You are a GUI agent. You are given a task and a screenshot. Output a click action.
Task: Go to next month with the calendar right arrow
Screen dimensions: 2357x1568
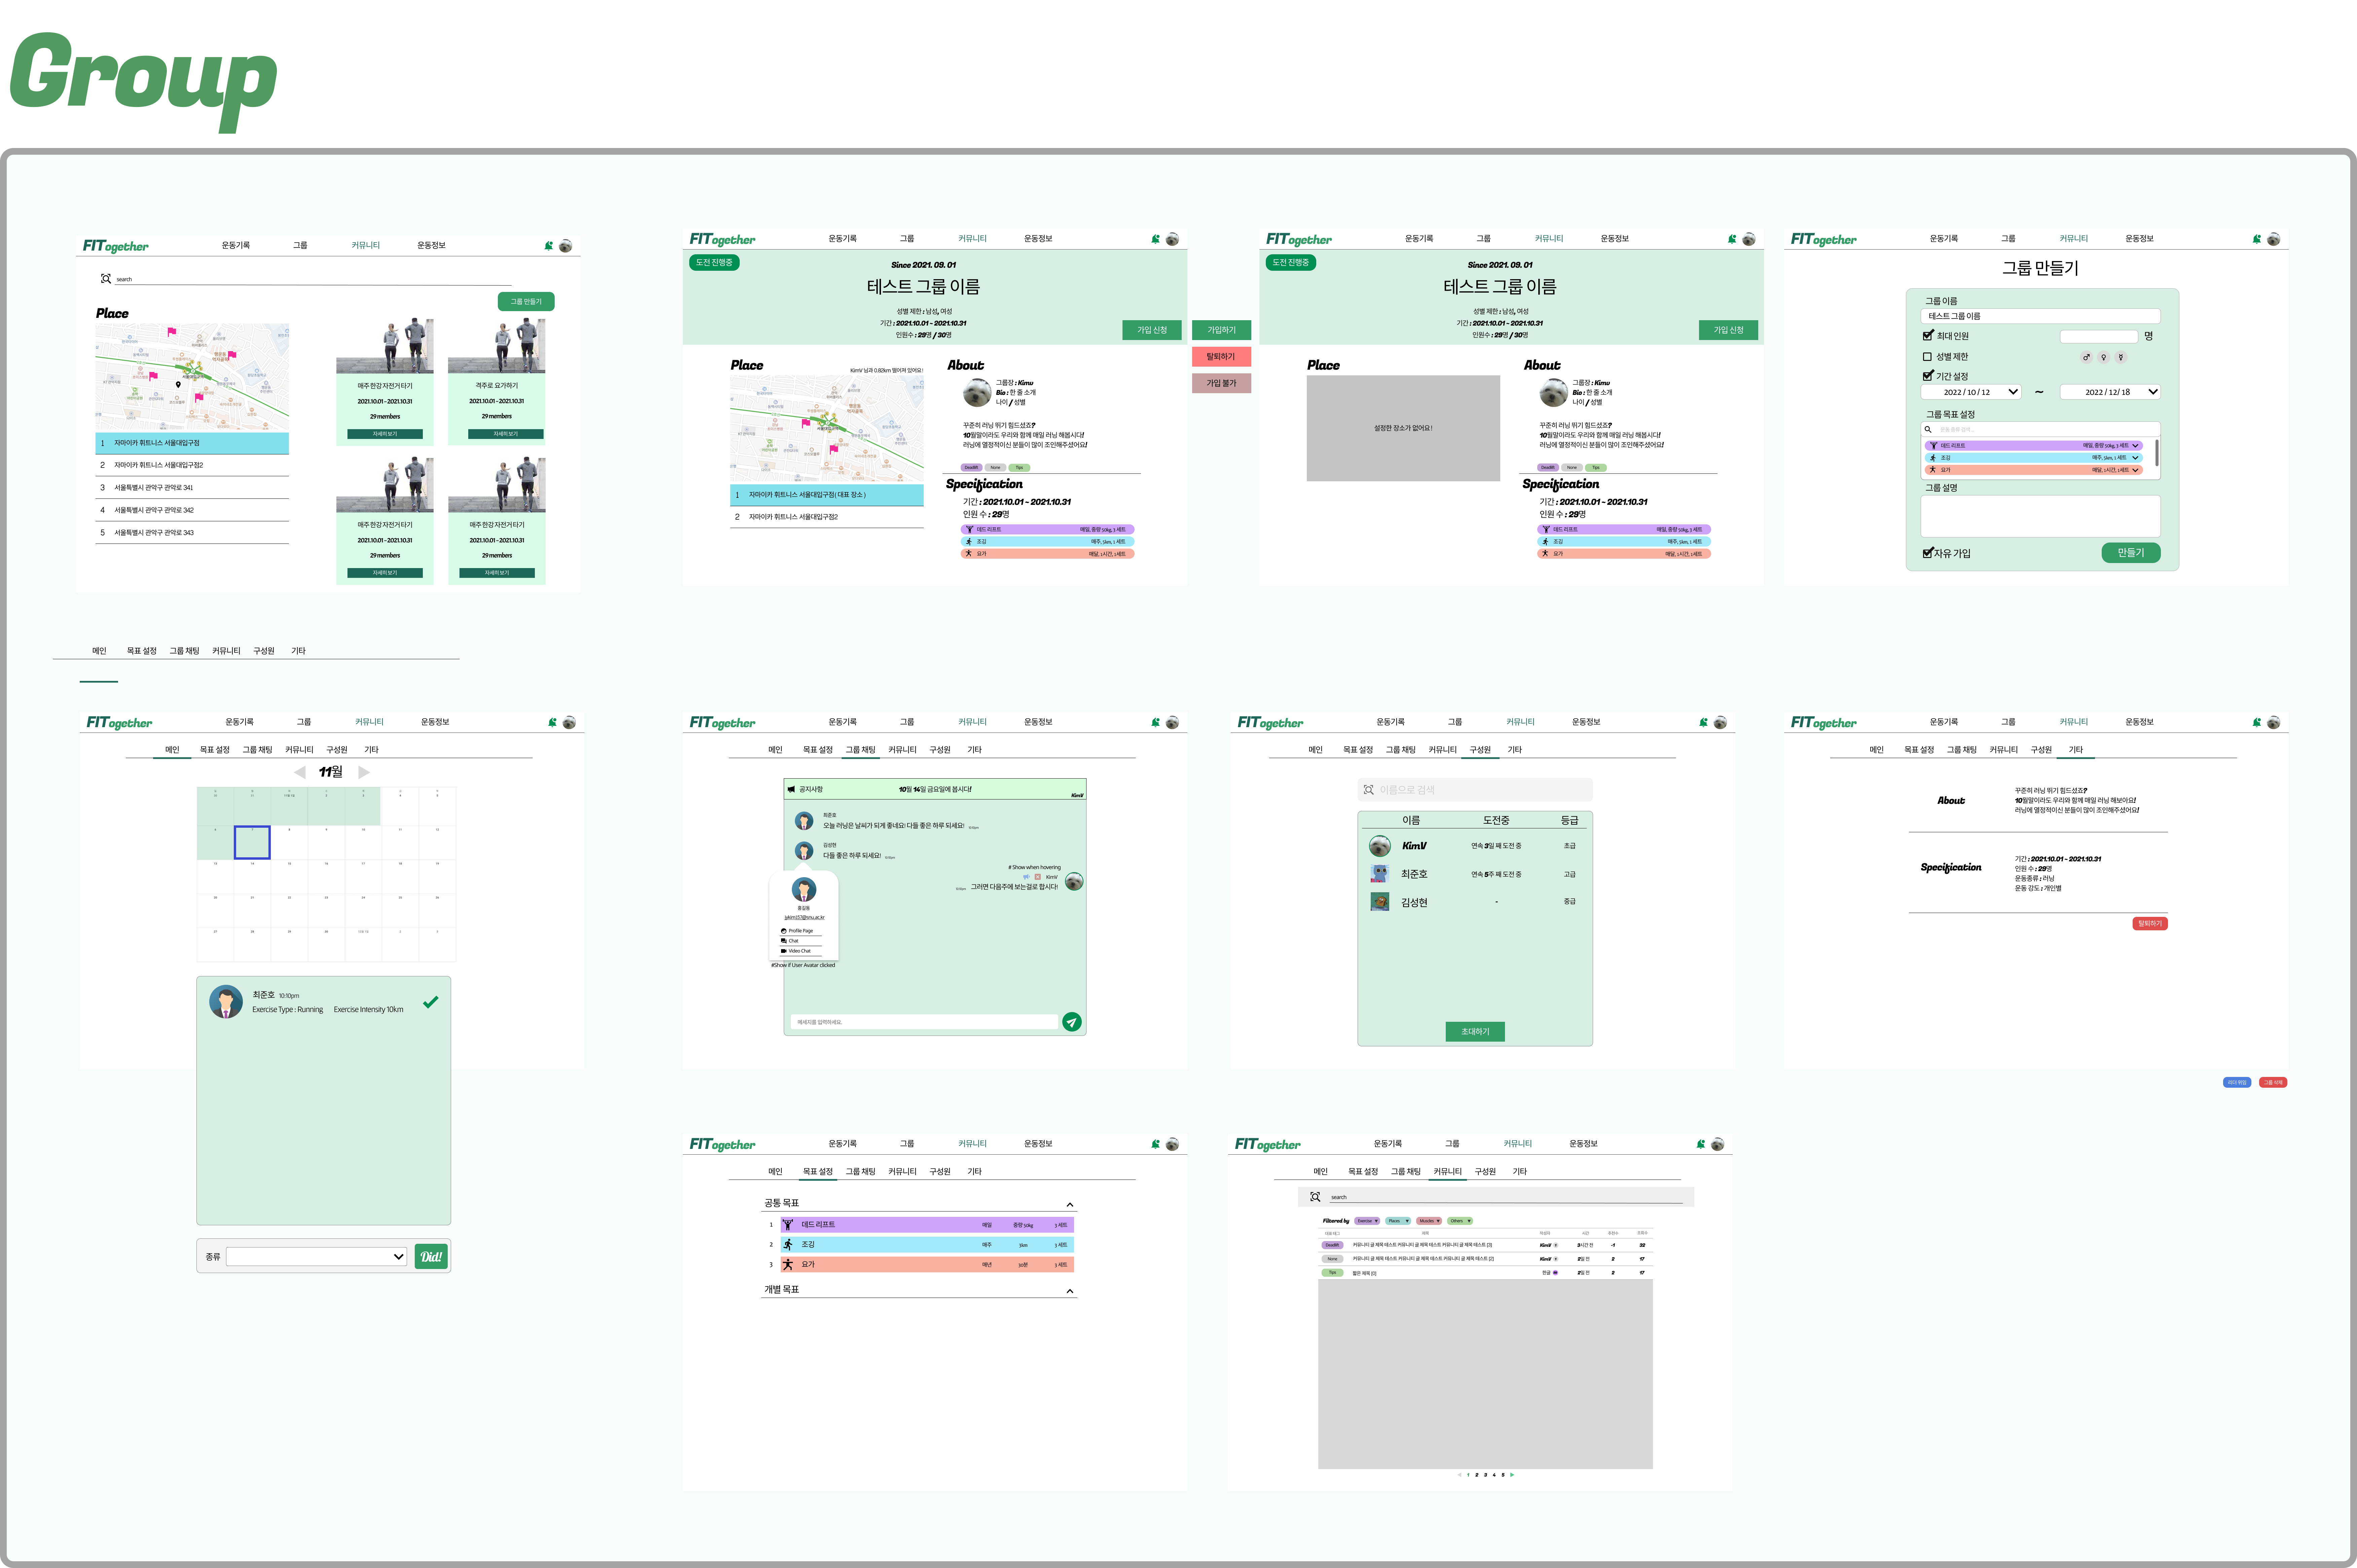point(364,772)
